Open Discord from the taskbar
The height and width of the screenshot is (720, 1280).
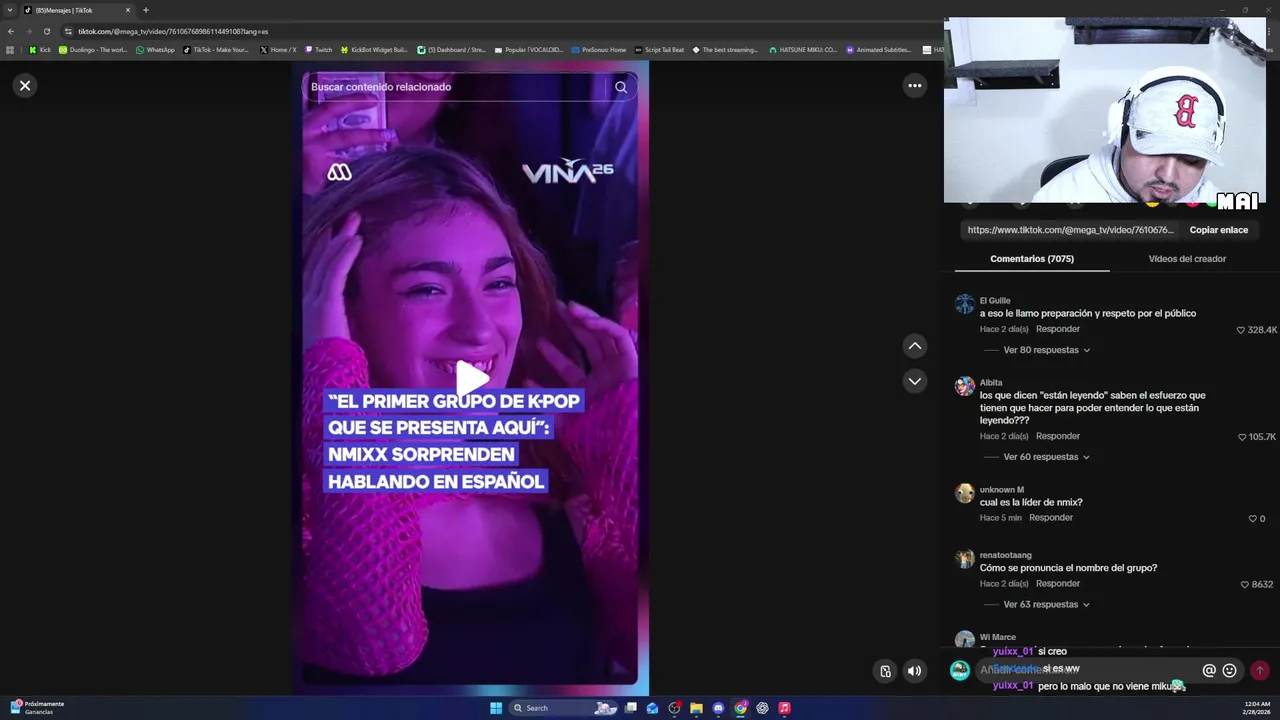click(x=718, y=708)
